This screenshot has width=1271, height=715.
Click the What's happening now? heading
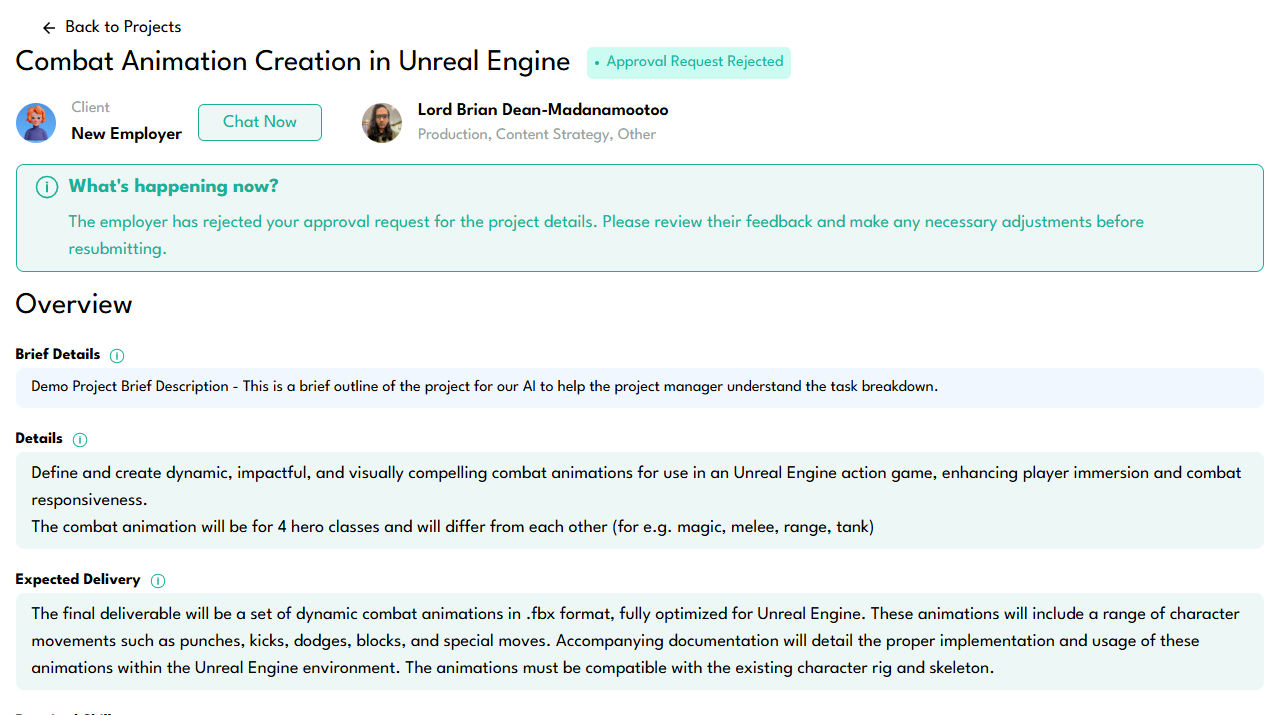(174, 186)
